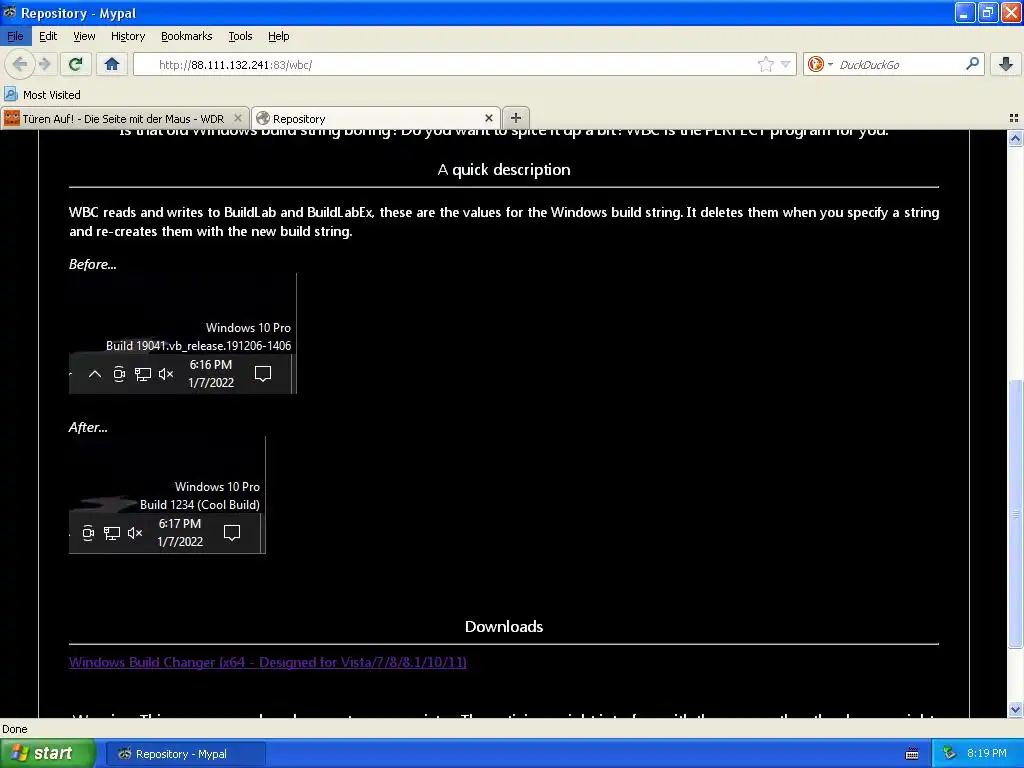
Task: Open the DuckDuckGo search engine selector
Action: [x=820, y=64]
